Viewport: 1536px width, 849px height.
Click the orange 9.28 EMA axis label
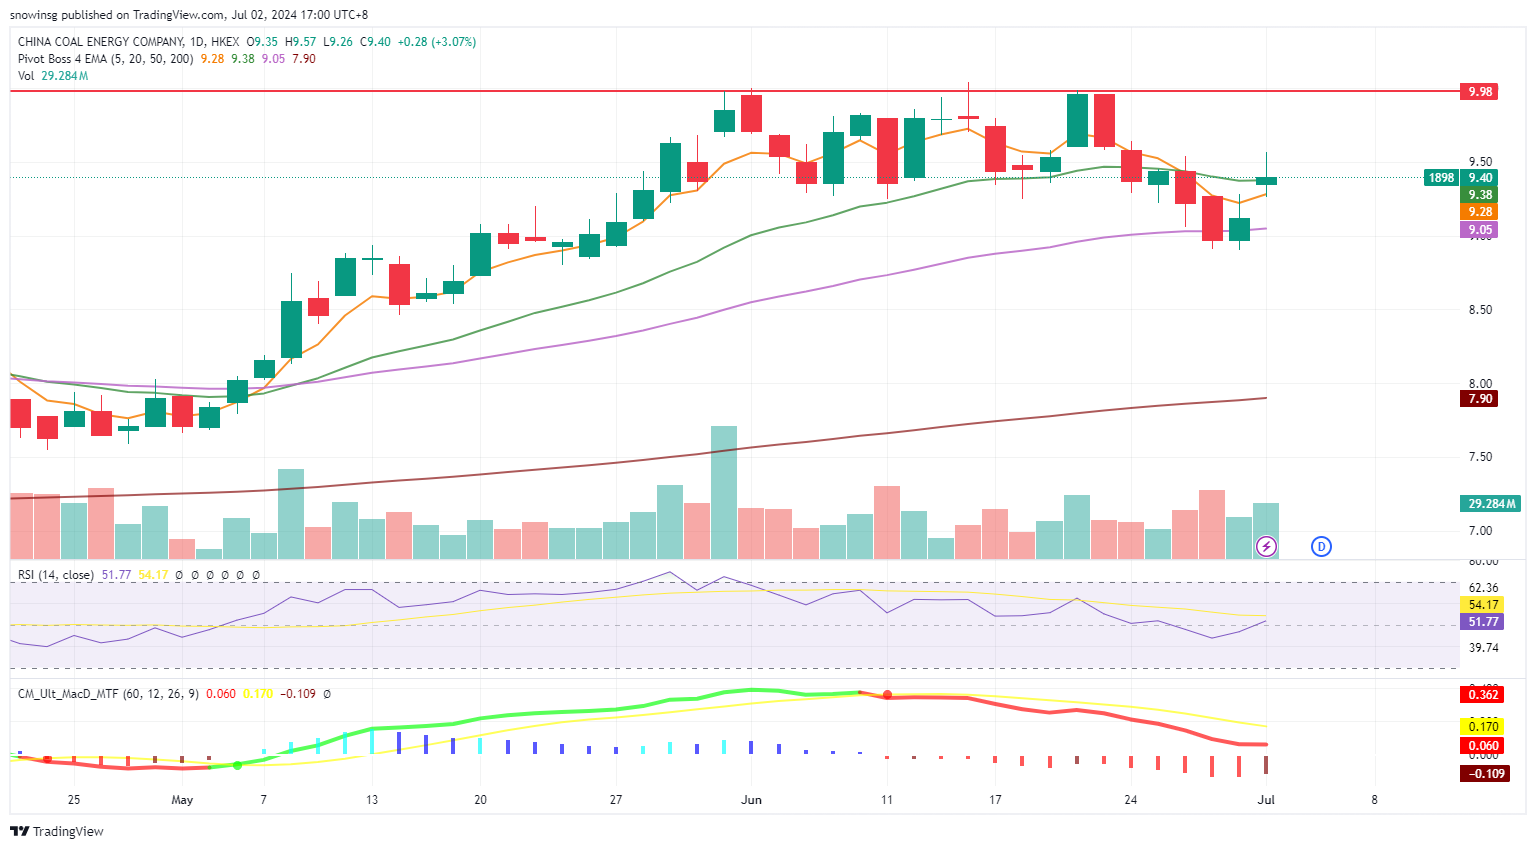click(x=1479, y=212)
